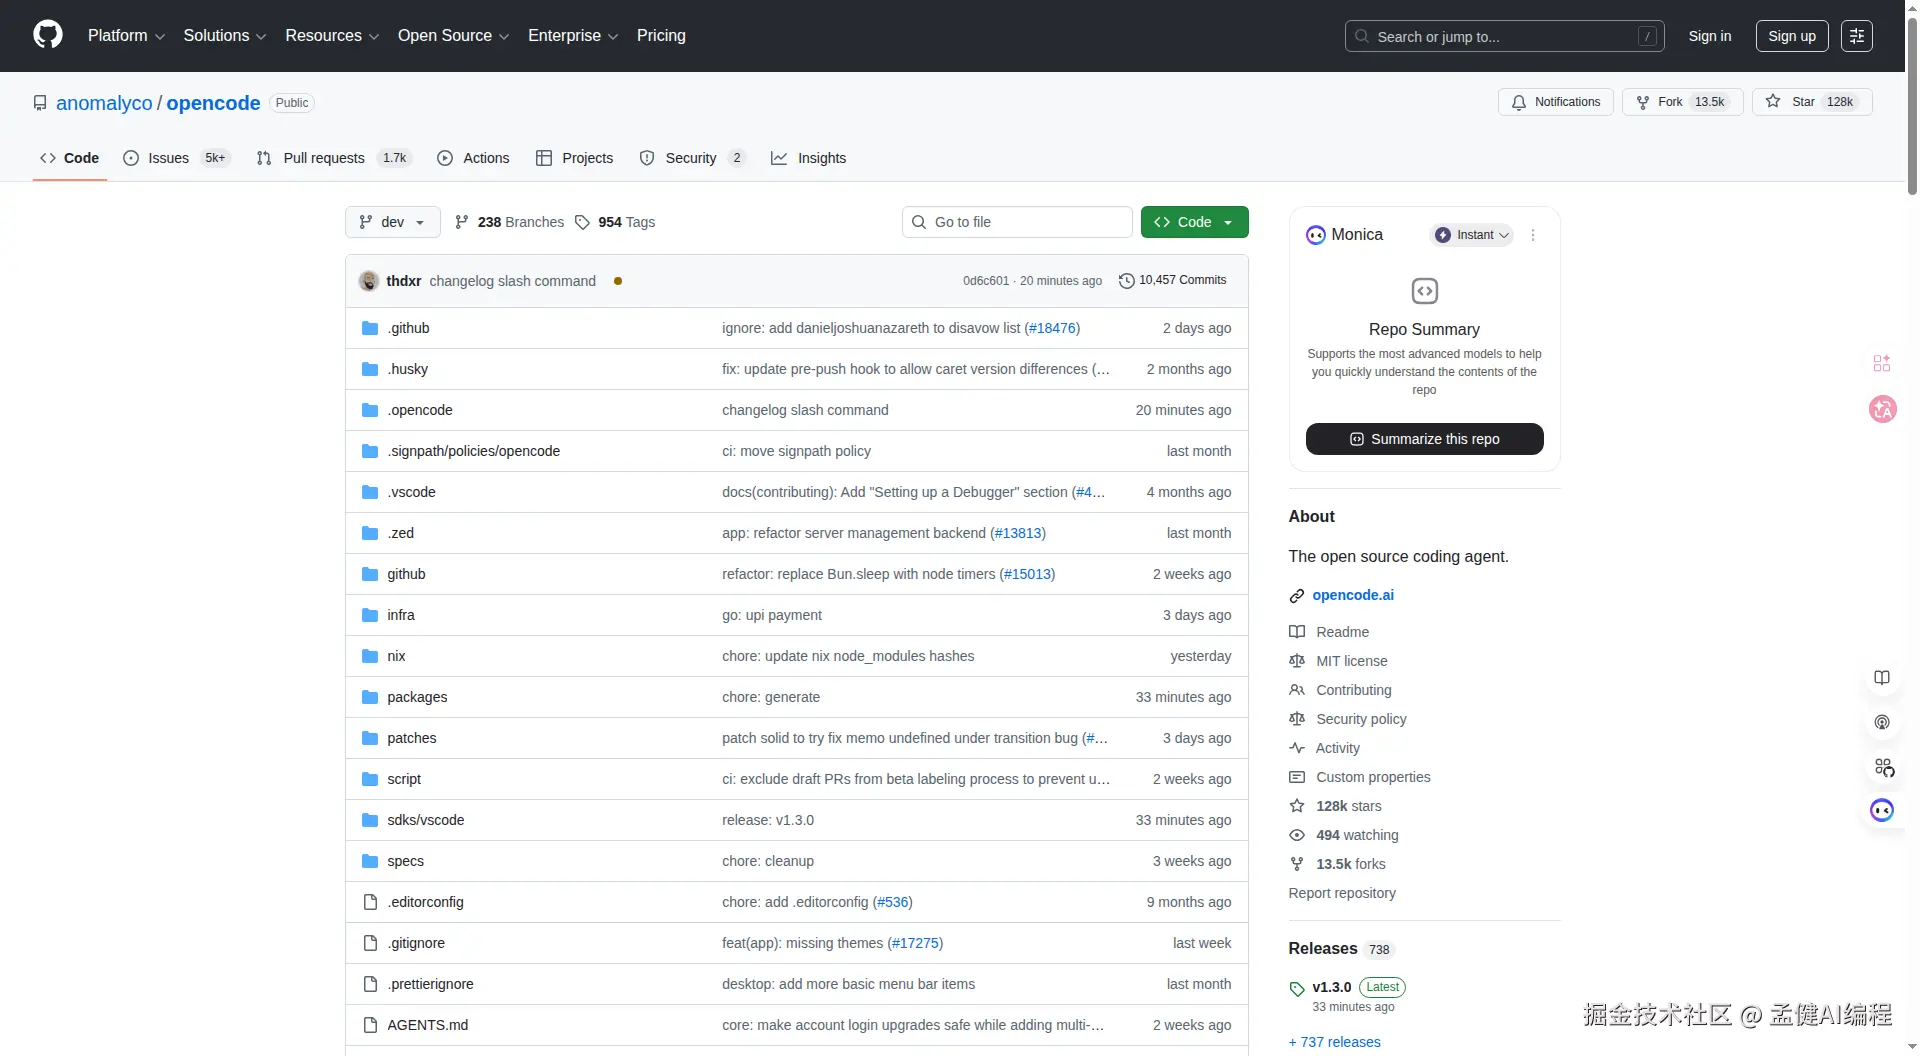The width and height of the screenshot is (1920, 1056).
Task: Open the Monica extension icon on right edge
Action: point(1883,810)
